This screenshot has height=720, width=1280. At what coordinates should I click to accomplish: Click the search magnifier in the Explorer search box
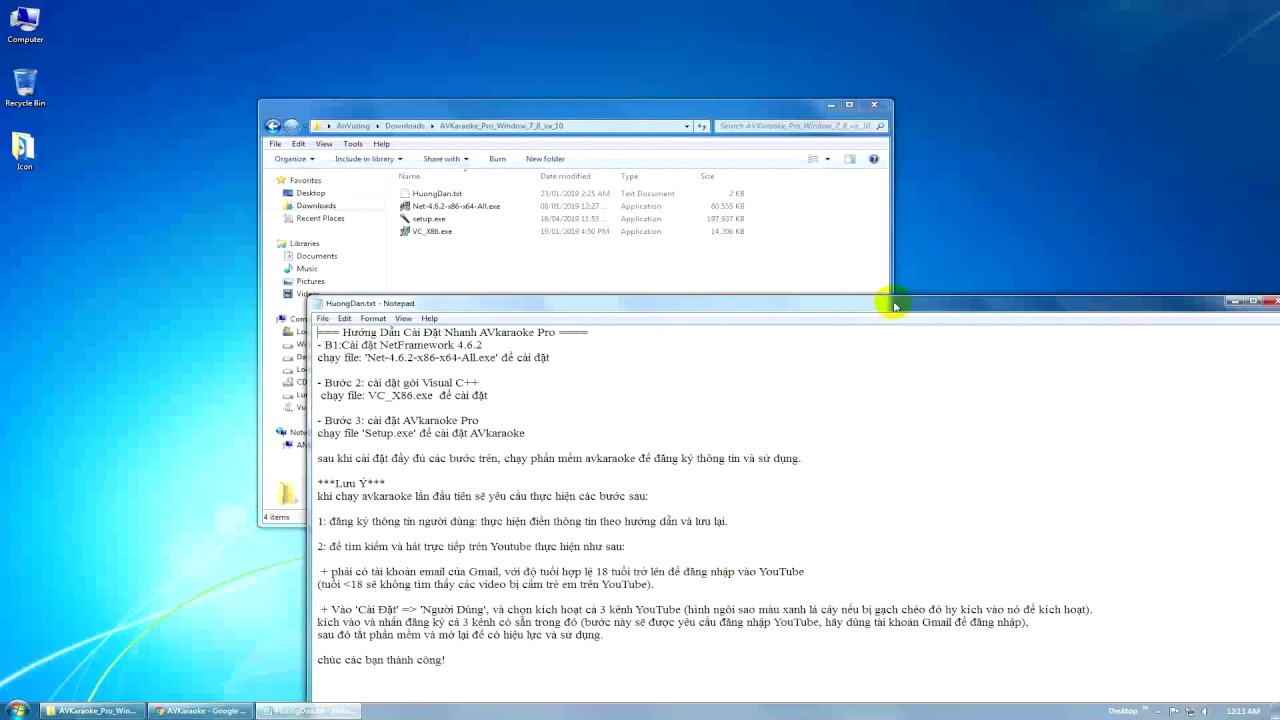pos(880,126)
